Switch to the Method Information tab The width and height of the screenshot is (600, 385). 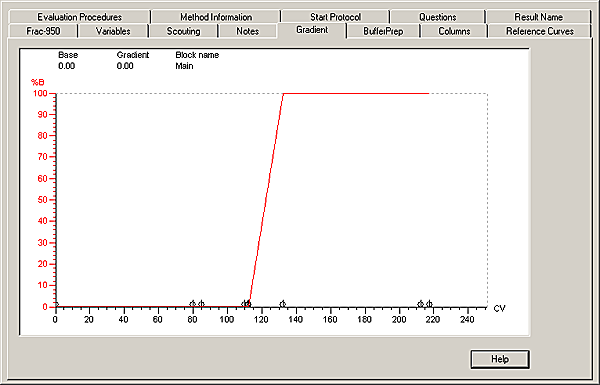click(x=216, y=17)
